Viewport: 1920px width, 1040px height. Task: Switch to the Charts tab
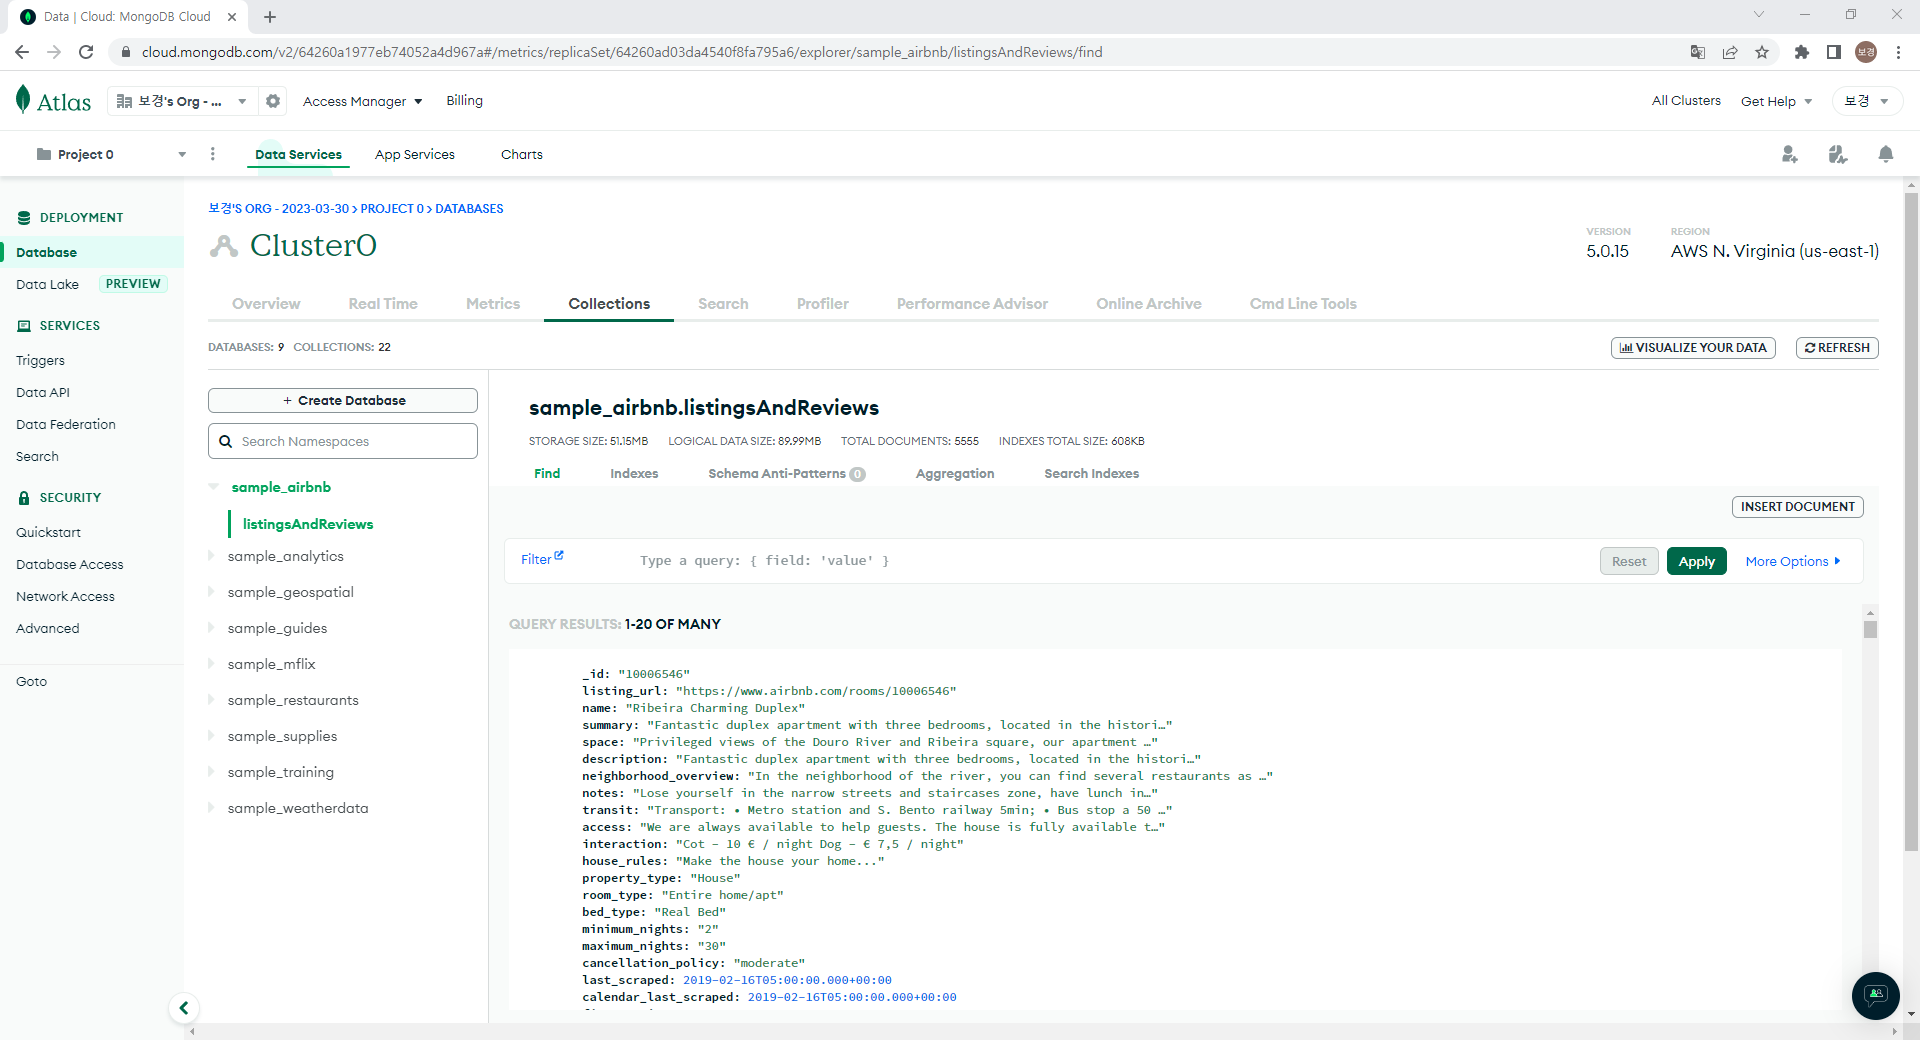(522, 154)
